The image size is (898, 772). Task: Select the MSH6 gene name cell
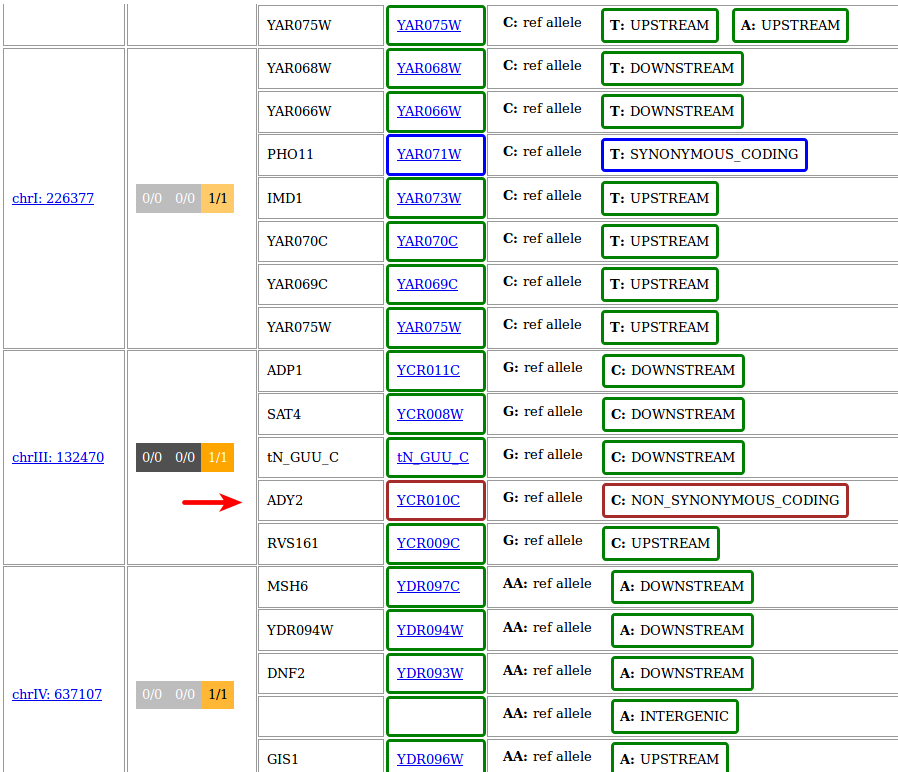(x=321, y=586)
